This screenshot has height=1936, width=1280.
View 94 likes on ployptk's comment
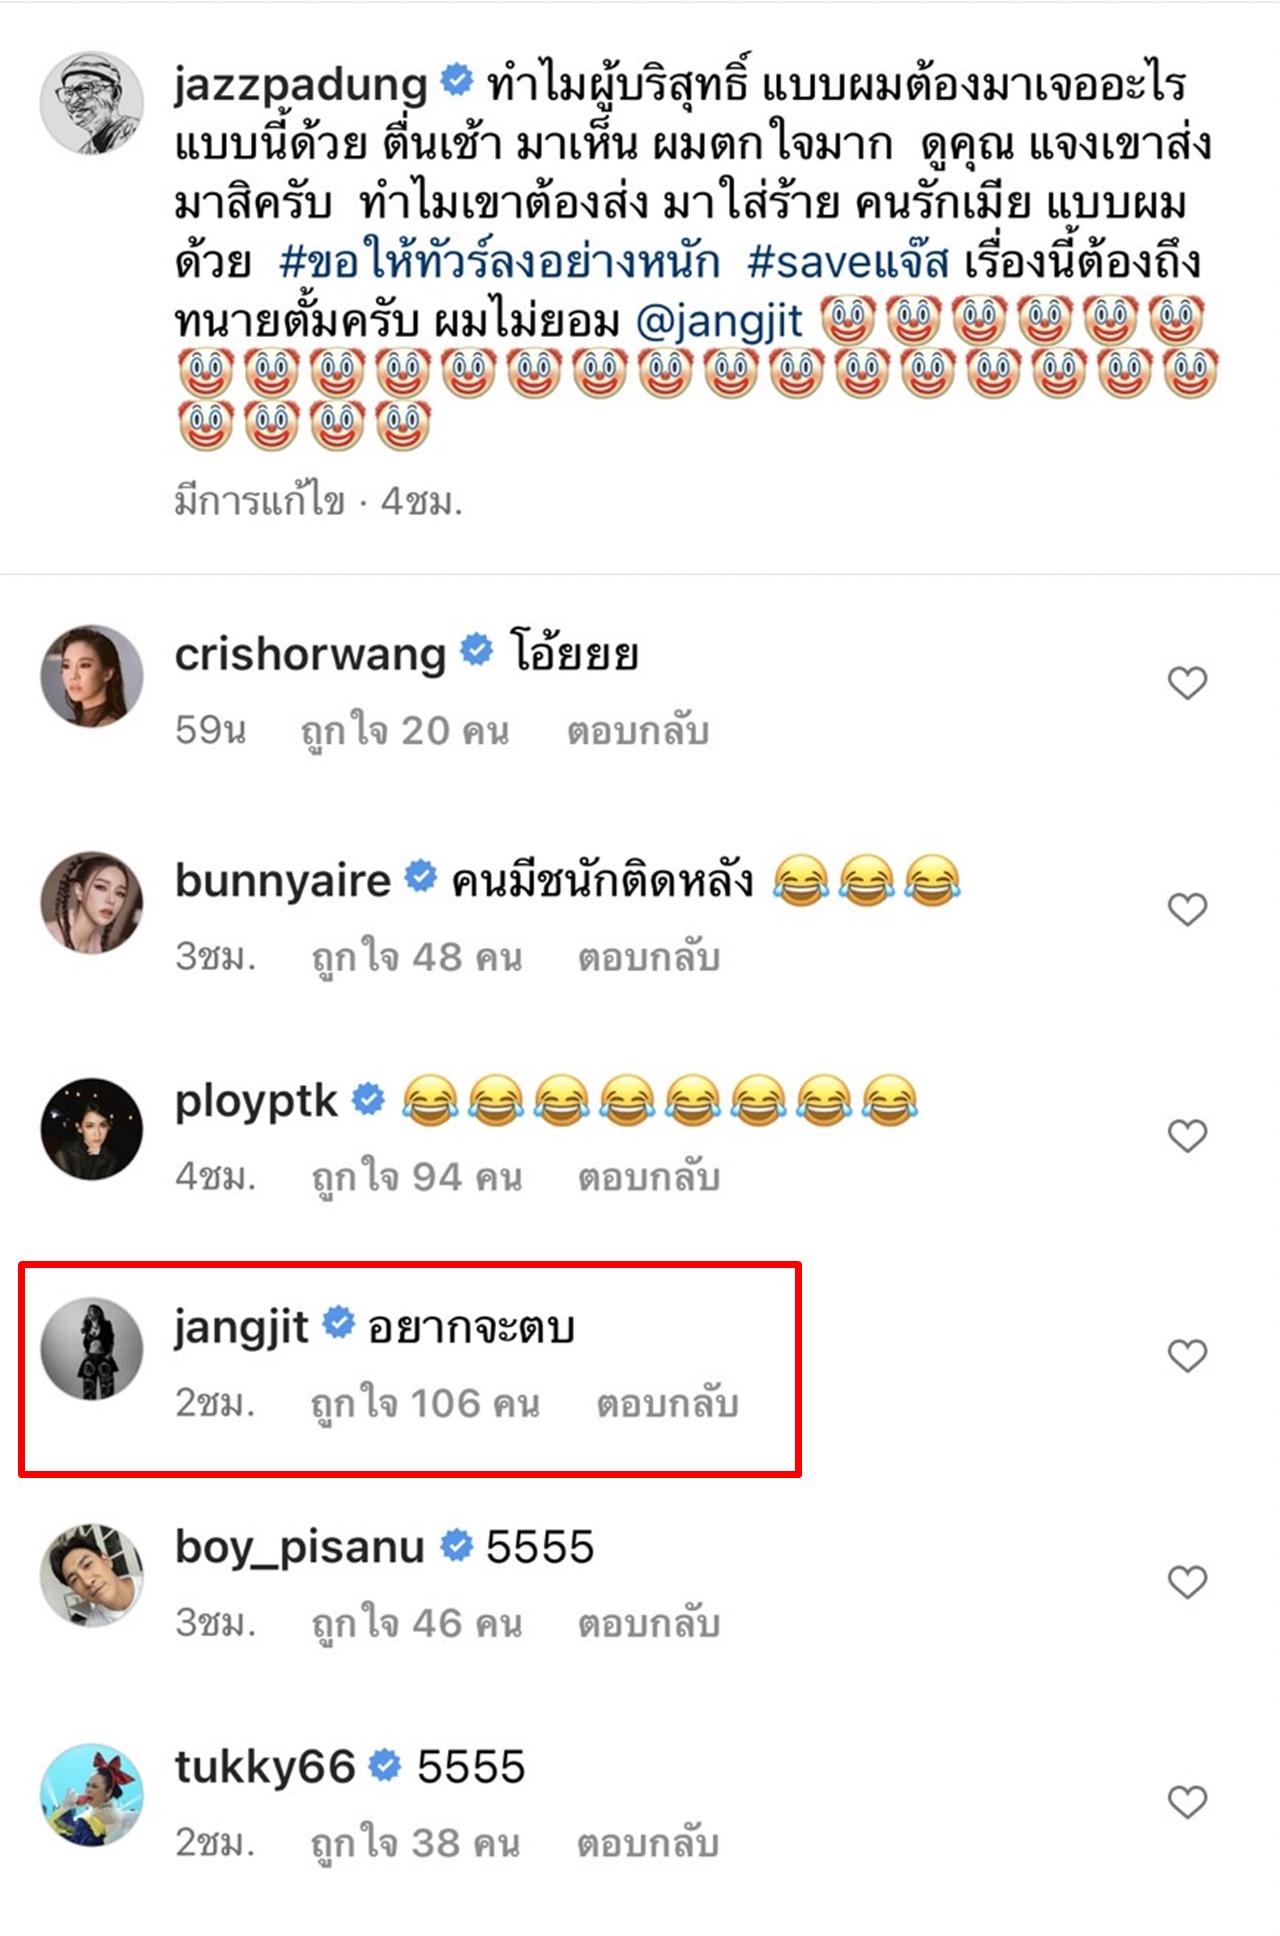pyautogui.click(x=416, y=1178)
